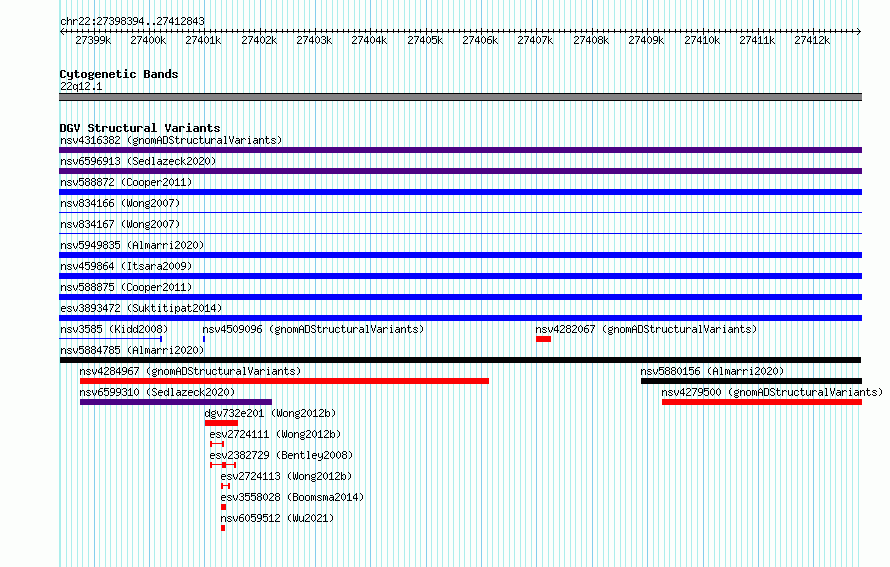Click the thin blue line under nsv834167

click(460, 234)
